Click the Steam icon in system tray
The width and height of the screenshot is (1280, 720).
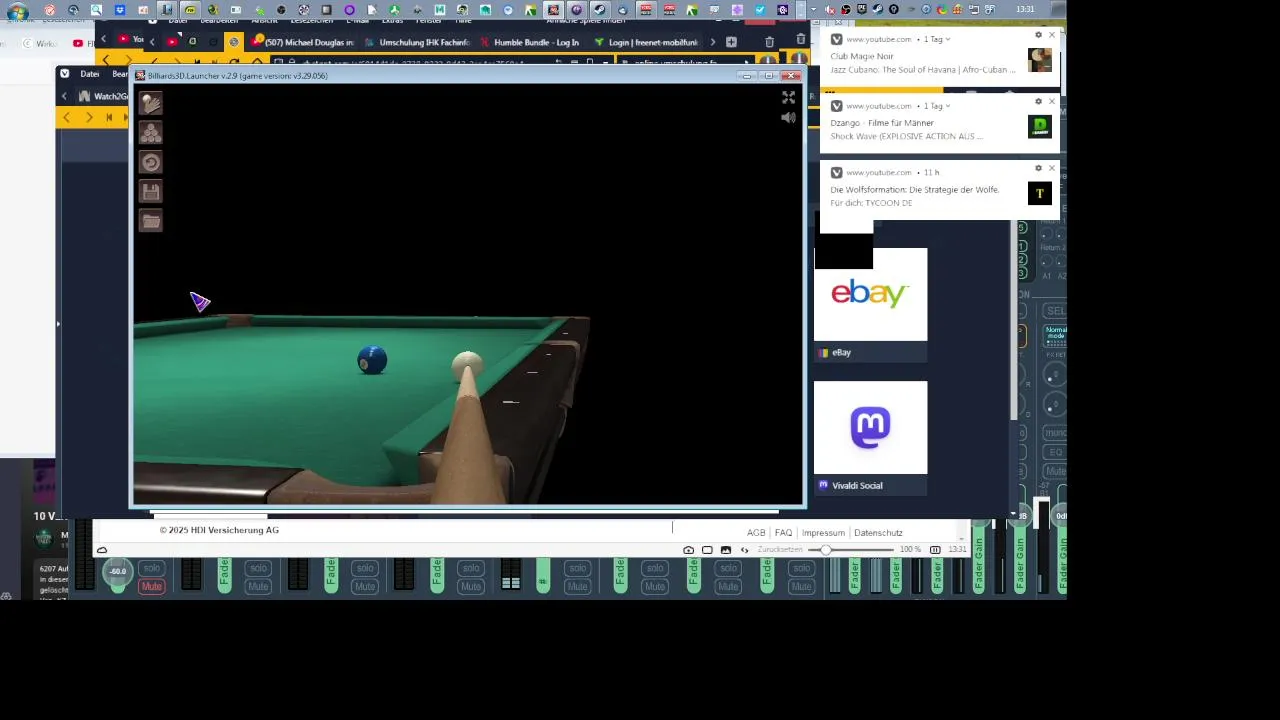pyautogui.click(x=877, y=9)
